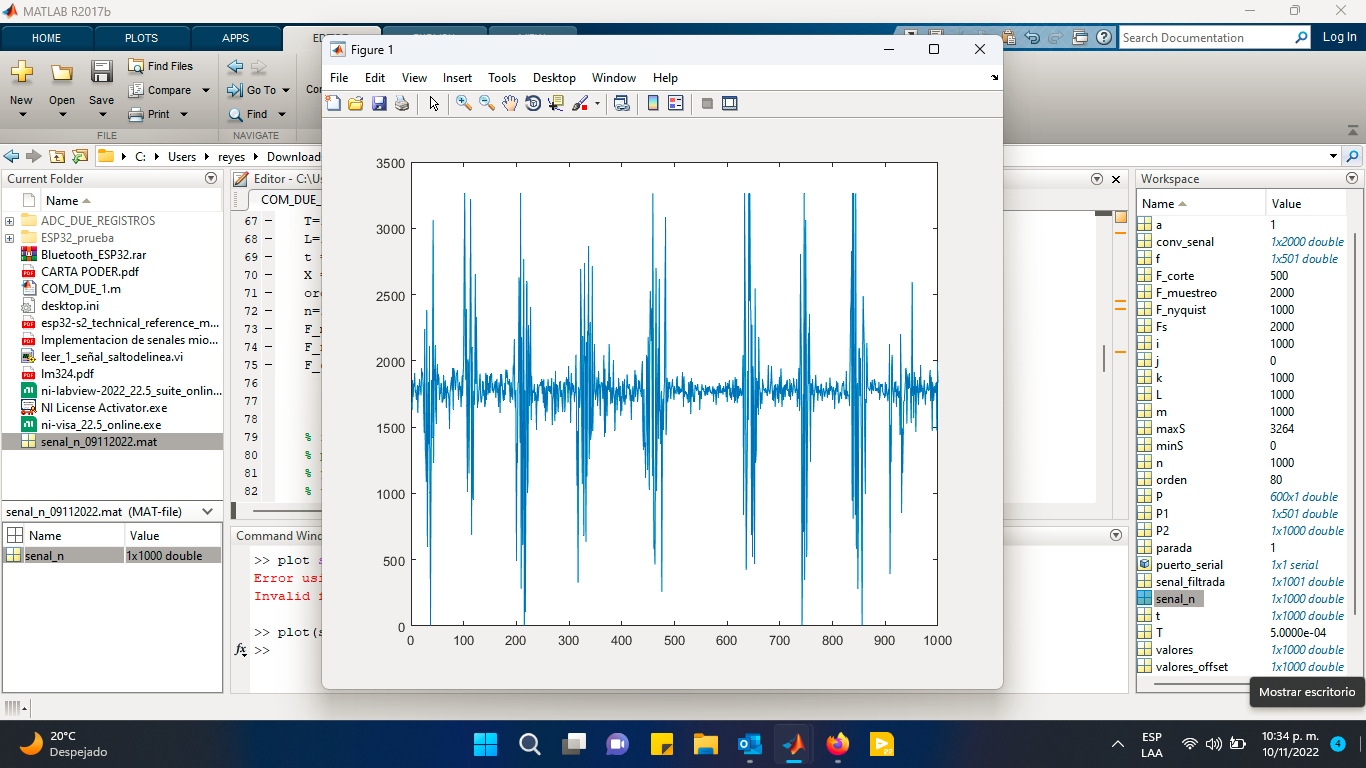The image size is (1366, 768).
Task: Open the Brush tool color dropdown arrow
Action: (x=597, y=103)
